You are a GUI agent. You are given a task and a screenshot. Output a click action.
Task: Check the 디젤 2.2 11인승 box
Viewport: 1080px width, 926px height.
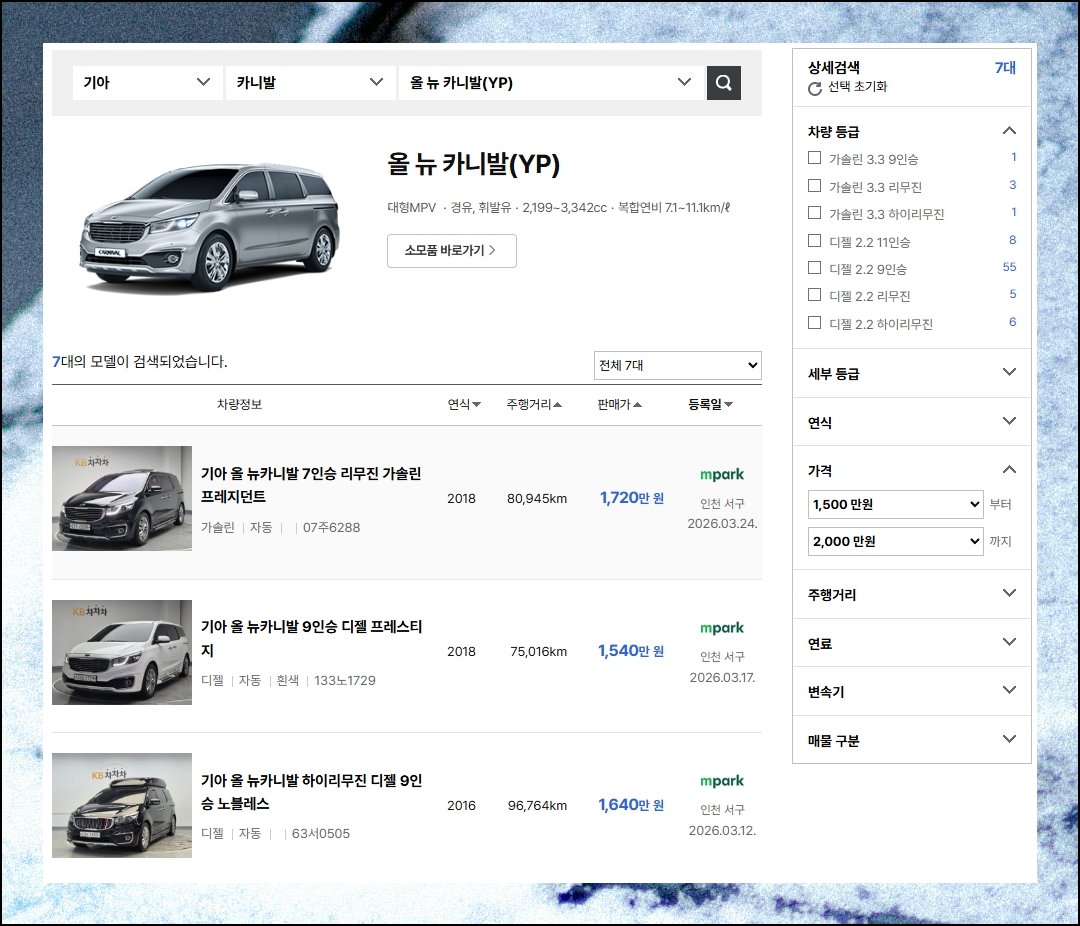tap(814, 240)
